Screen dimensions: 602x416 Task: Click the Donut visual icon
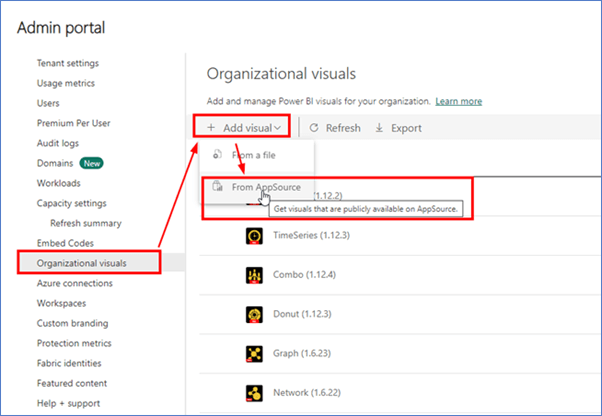pyautogui.click(x=254, y=315)
